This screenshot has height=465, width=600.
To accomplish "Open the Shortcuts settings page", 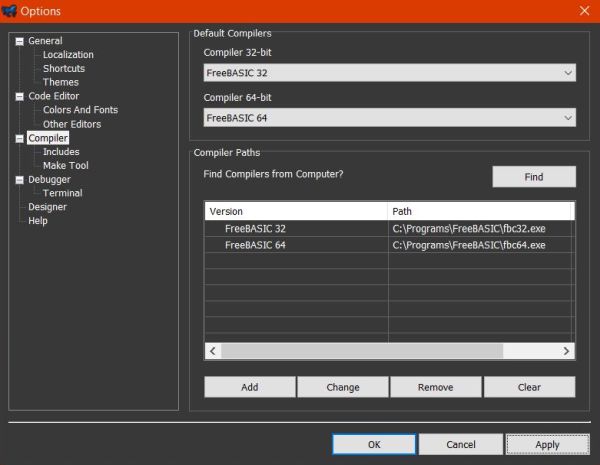I will (64, 69).
